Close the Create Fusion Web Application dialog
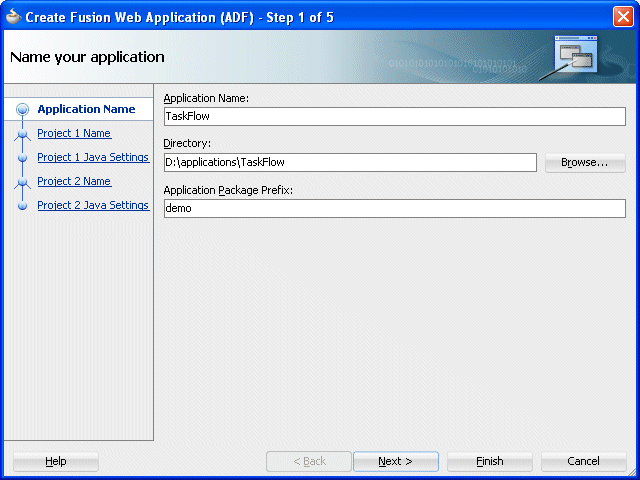 [x=623, y=17]
